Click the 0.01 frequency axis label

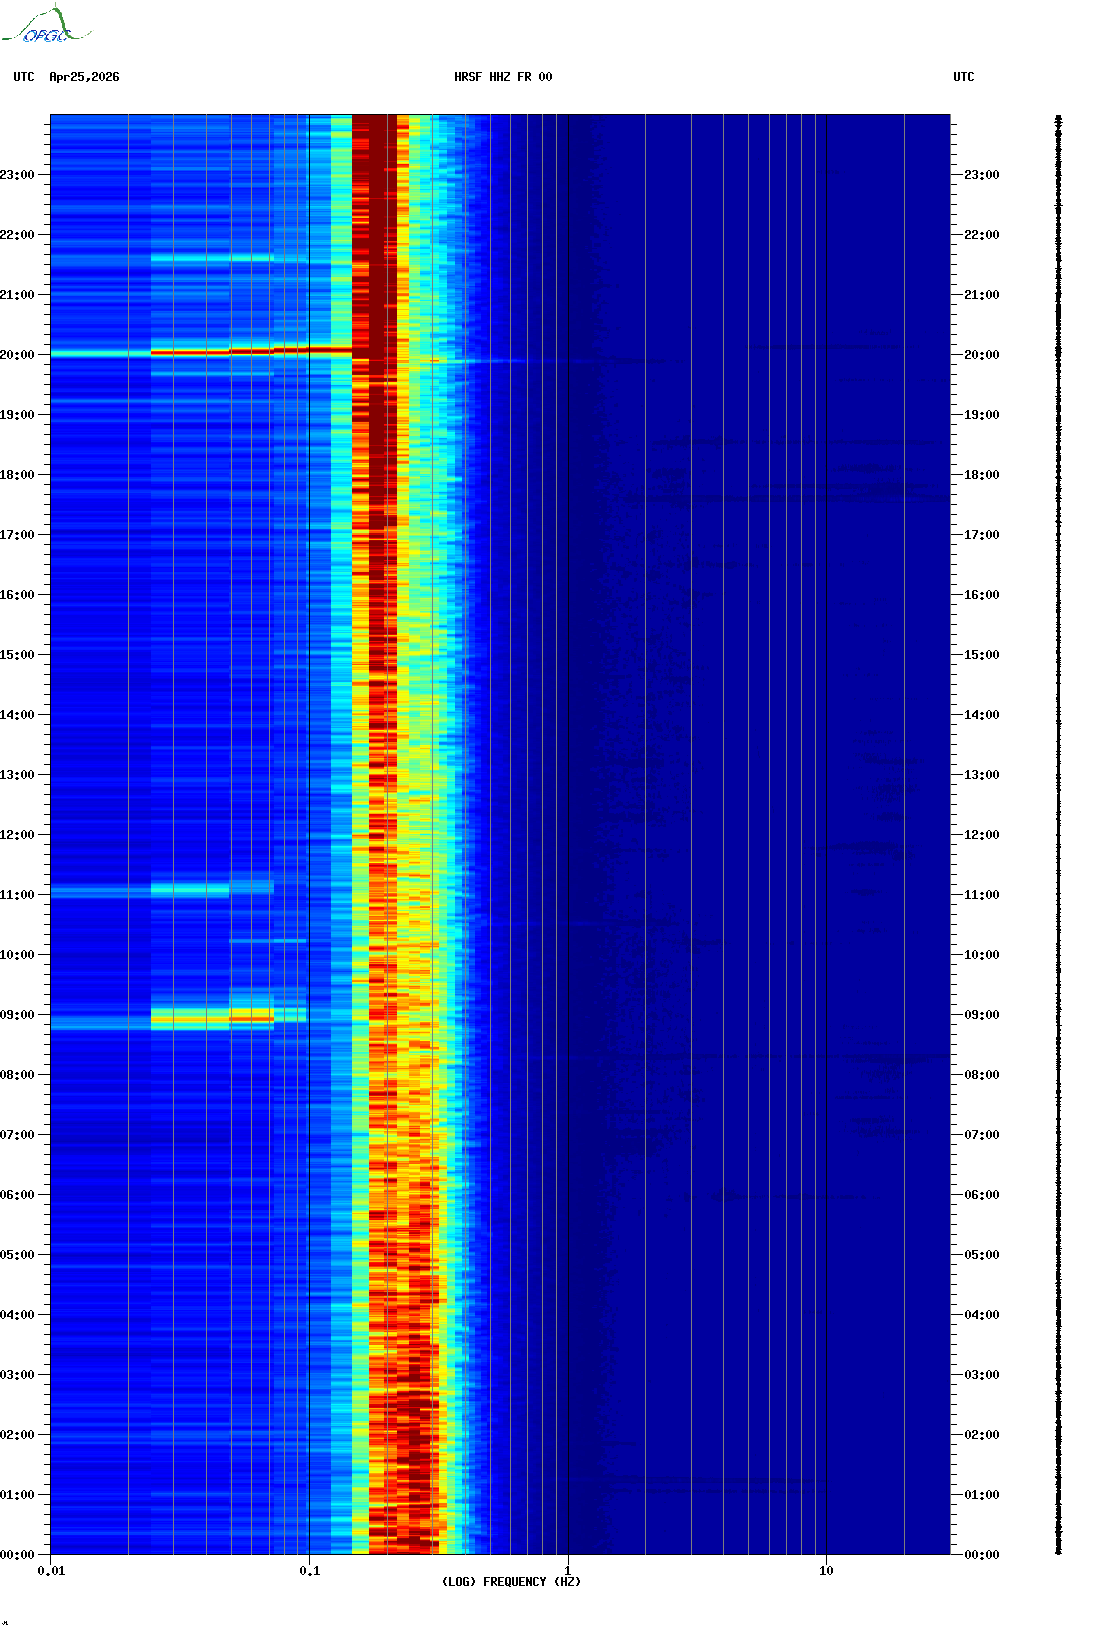(x=51, y=1571)
